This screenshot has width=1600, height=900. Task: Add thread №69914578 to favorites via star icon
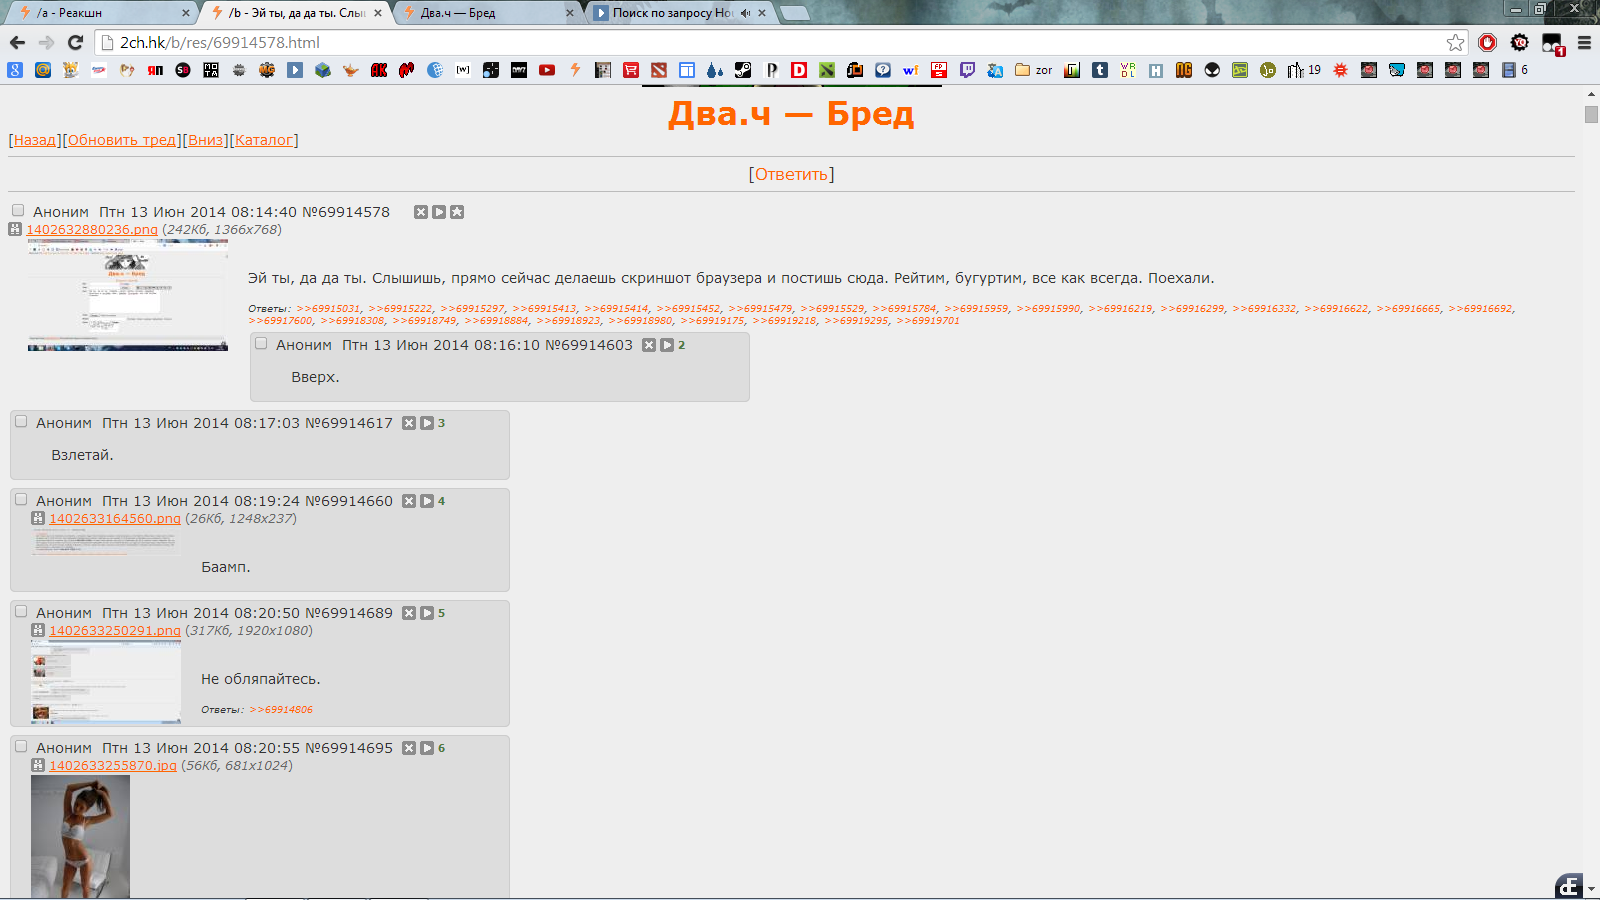(x=457, y=212)
